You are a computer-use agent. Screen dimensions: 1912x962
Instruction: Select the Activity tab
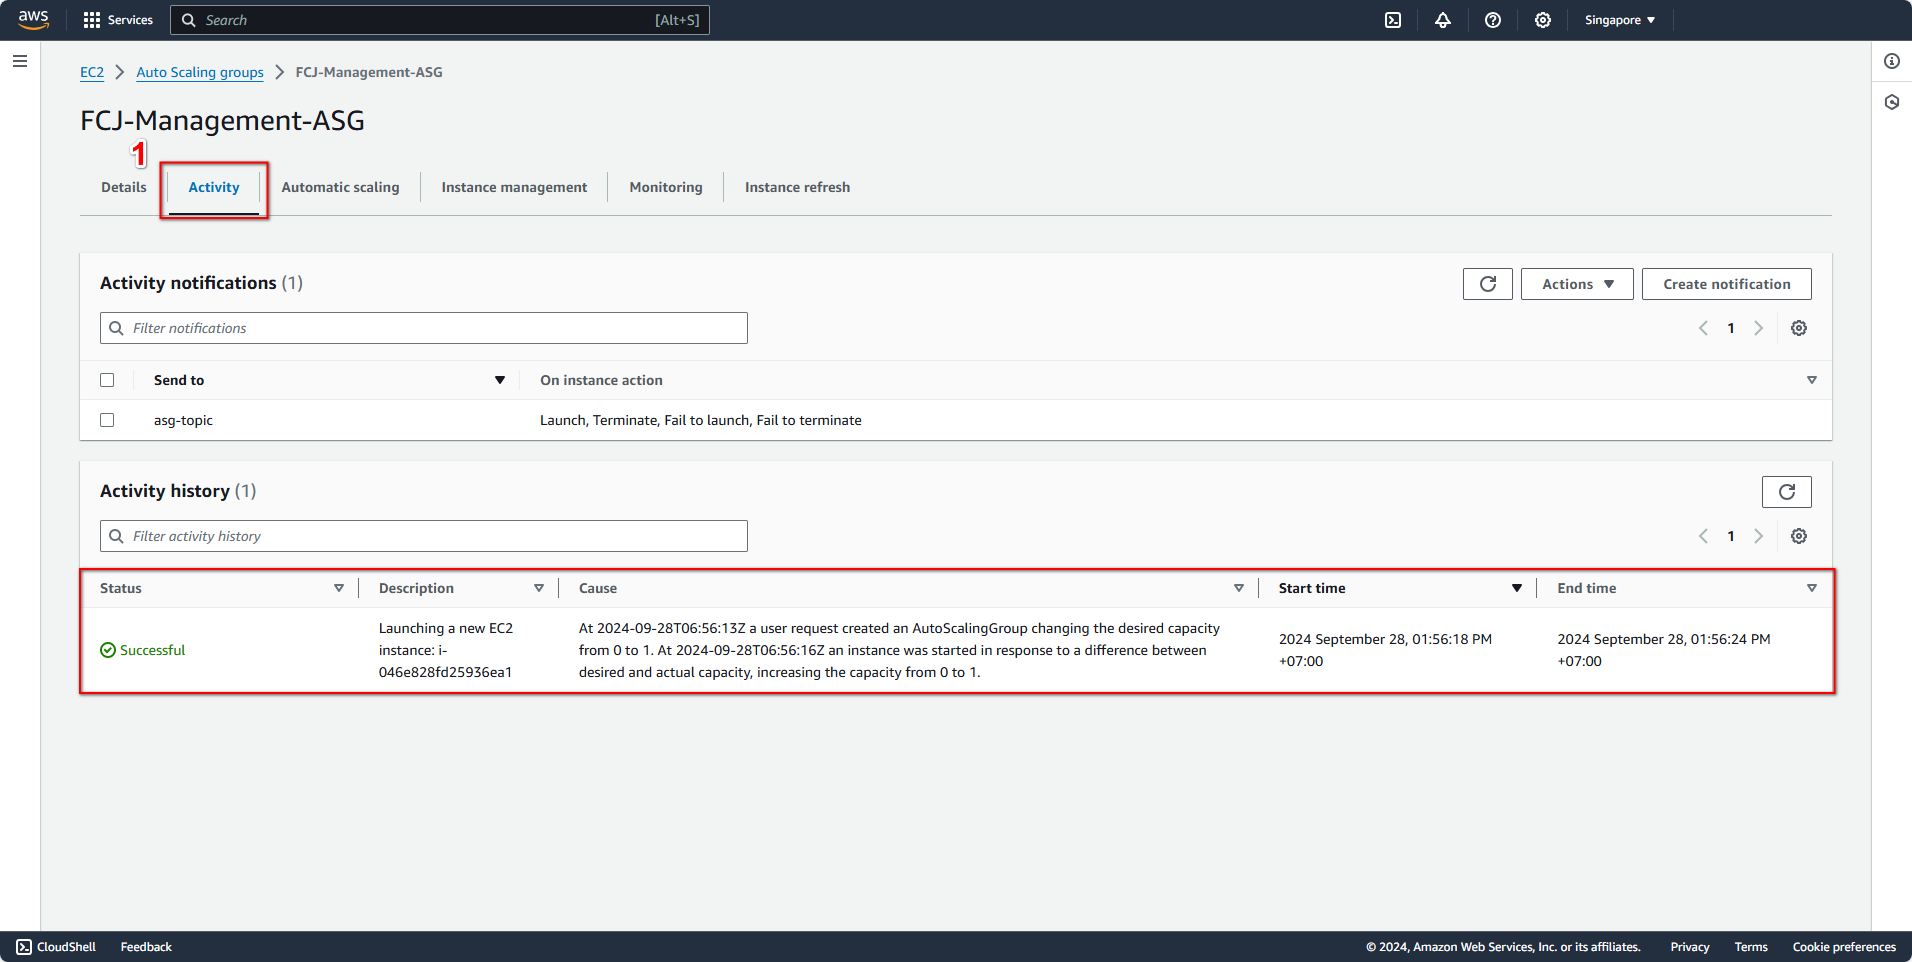[x=214, y=187]
